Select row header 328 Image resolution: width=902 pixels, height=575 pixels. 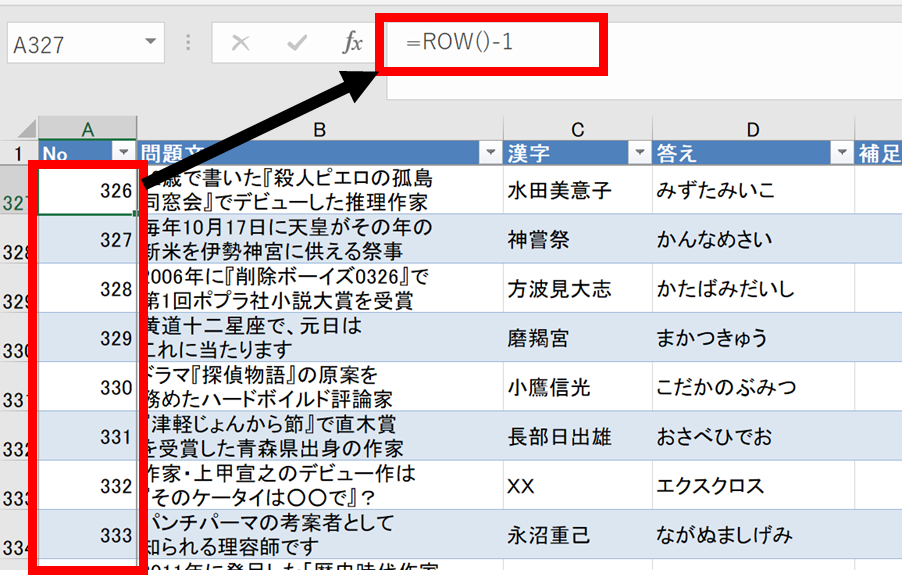pos(15,239)
